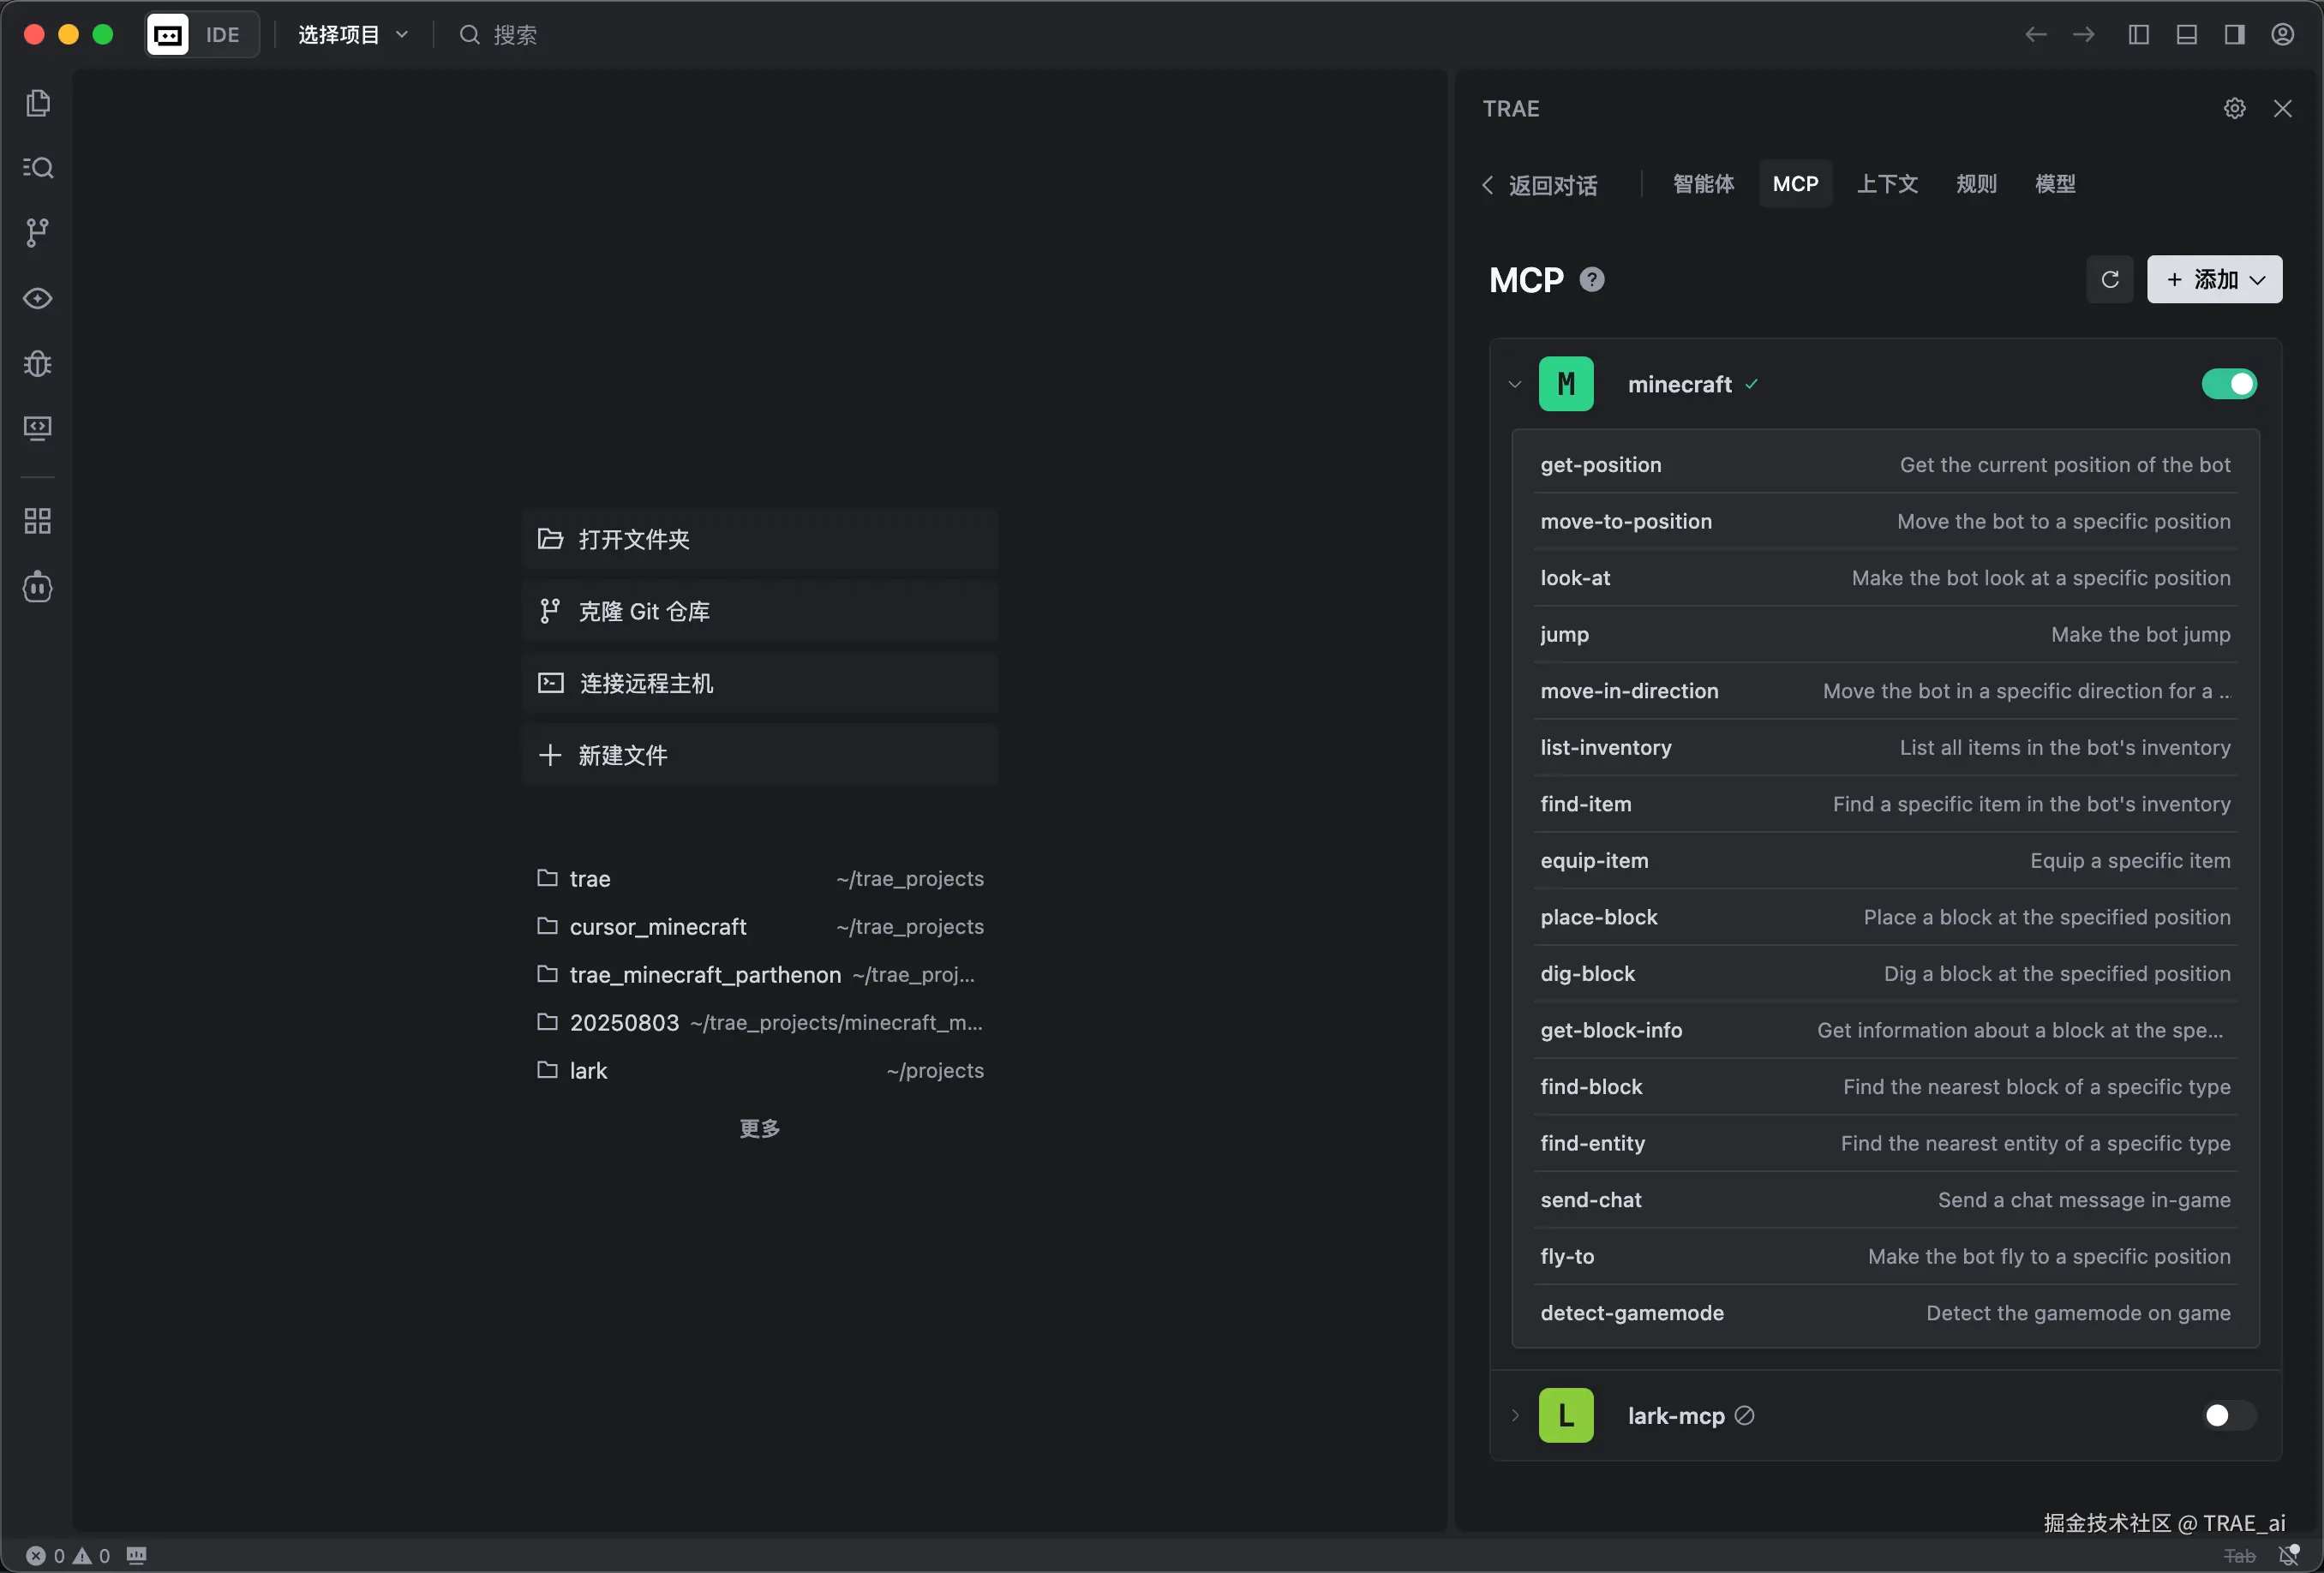Switch to the 规则 tab
This screenshot has width=2324, height=1573.
tap(1976, 184)
